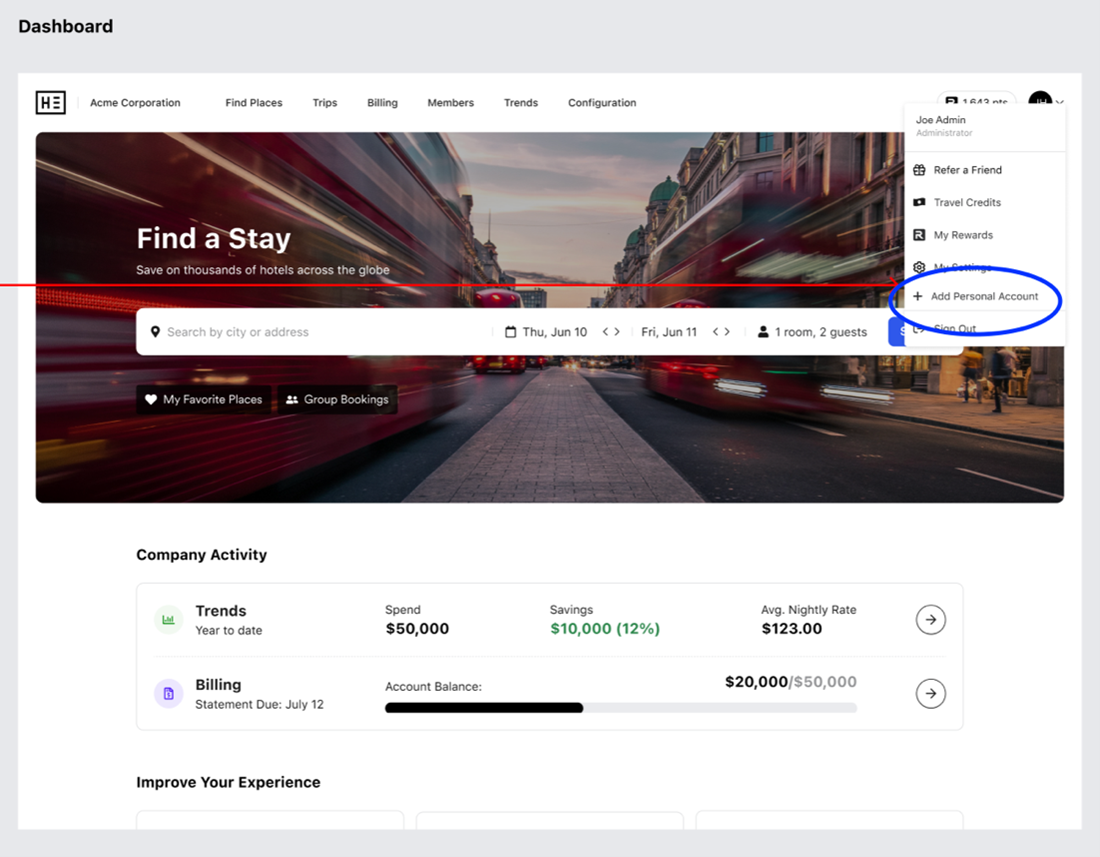This screenshot has height=857, width=1100.
Task: Click the My Rewards icon in the menu
Action: pyautogui.click(x=919, y=234)
